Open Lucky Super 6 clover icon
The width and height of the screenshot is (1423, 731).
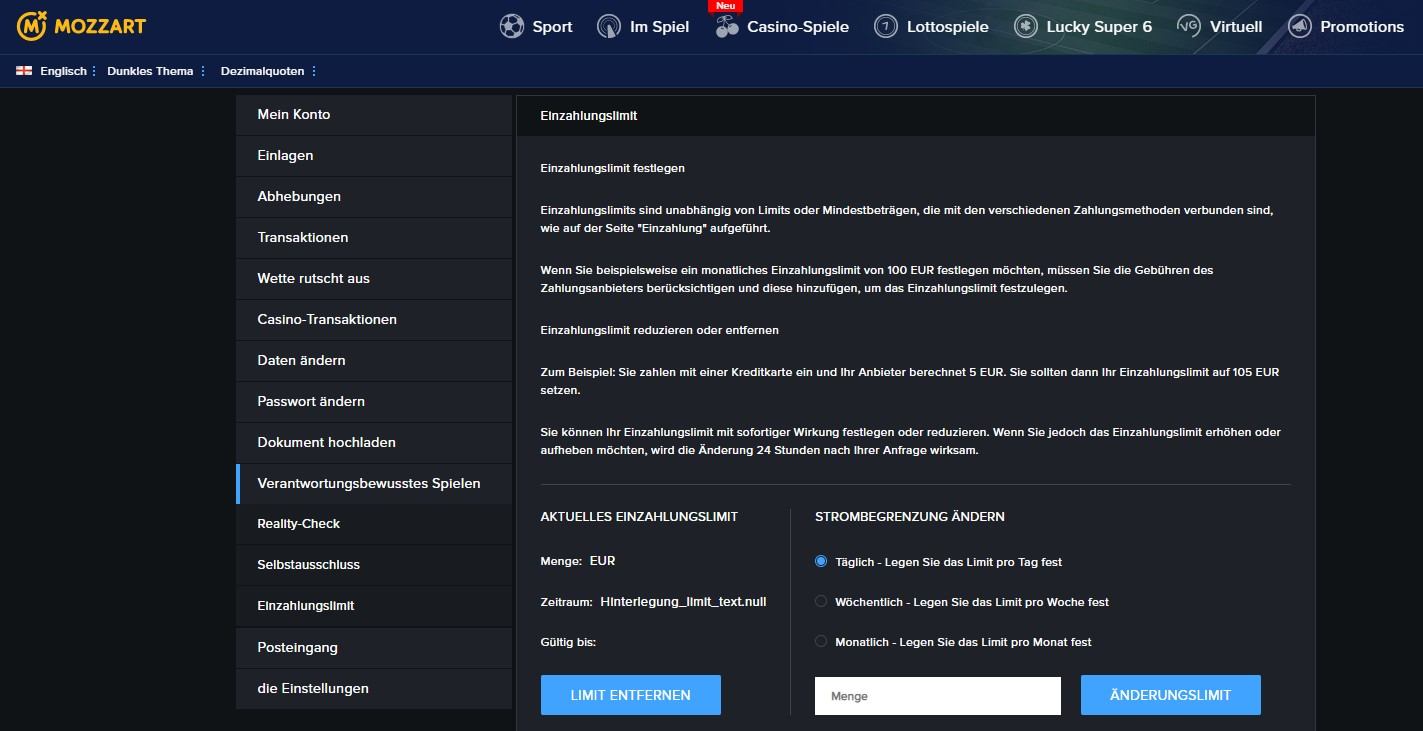1026,27
